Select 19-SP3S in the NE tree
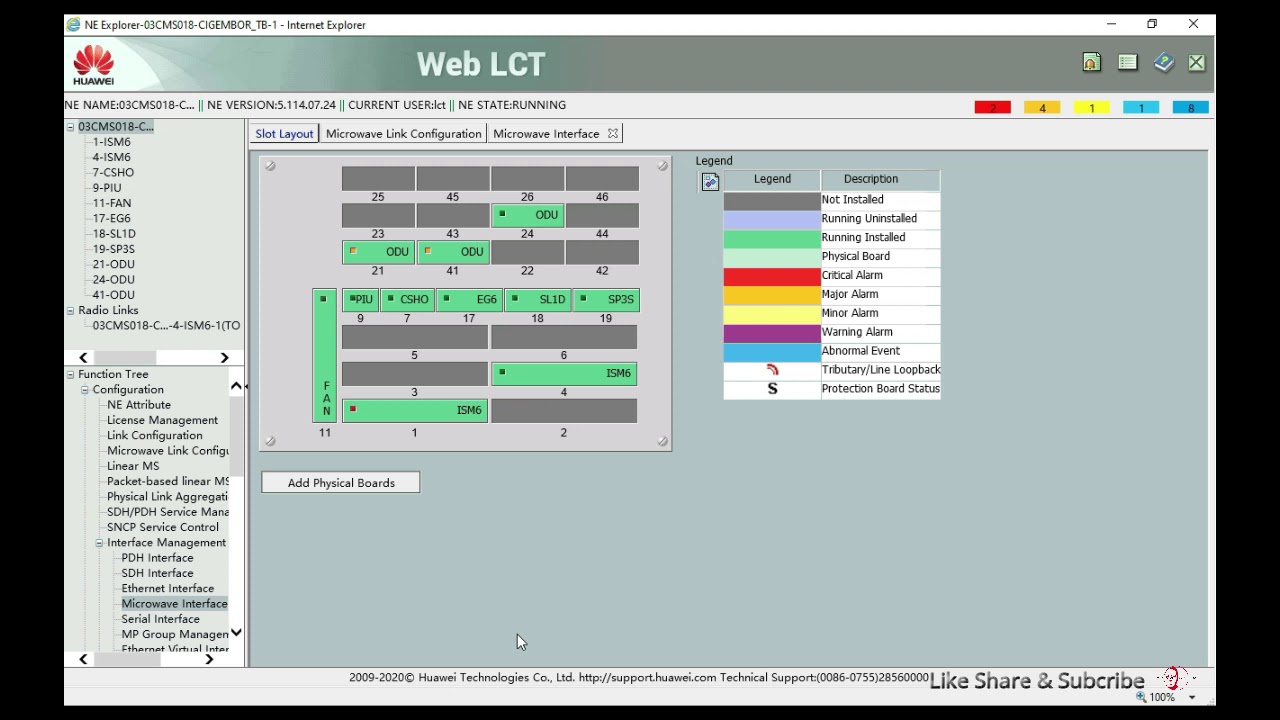The width and height of the screenshot is (1280, 720). (x=113, y=249)
